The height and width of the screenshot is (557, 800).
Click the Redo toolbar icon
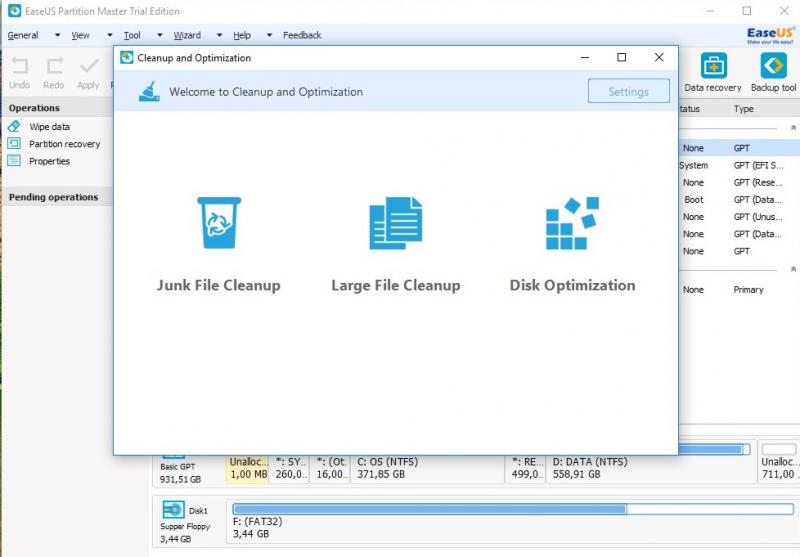coord(54,66)
